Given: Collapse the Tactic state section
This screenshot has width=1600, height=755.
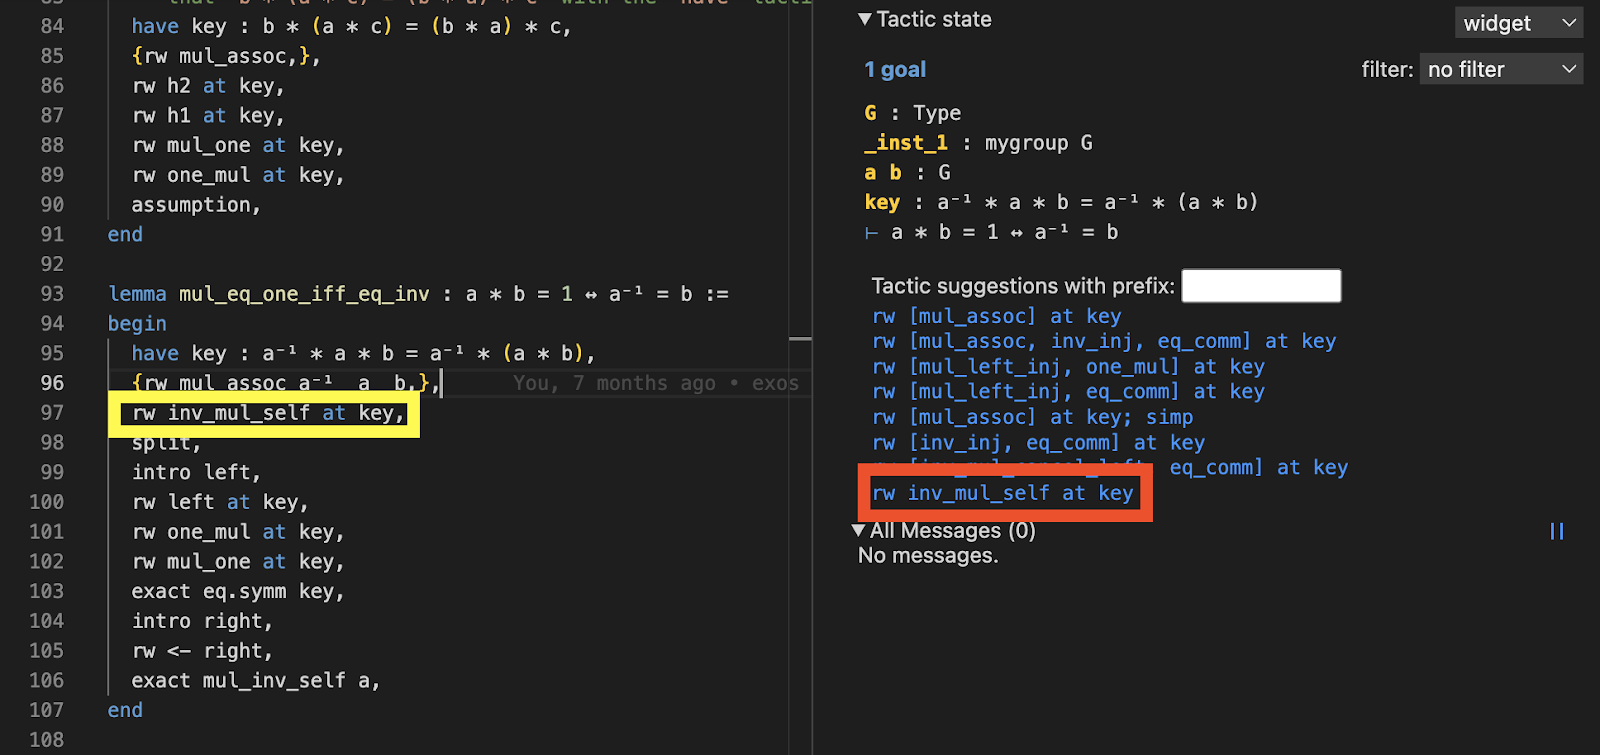Looking at the screenshot, I should (865, 19).
